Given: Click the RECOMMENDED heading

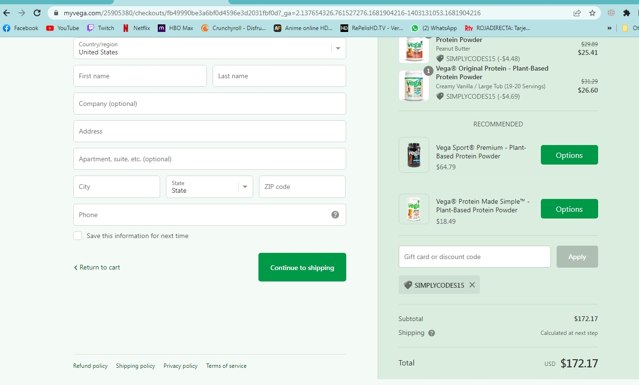Looking at the screenshot, I should (x=498, y=124).
